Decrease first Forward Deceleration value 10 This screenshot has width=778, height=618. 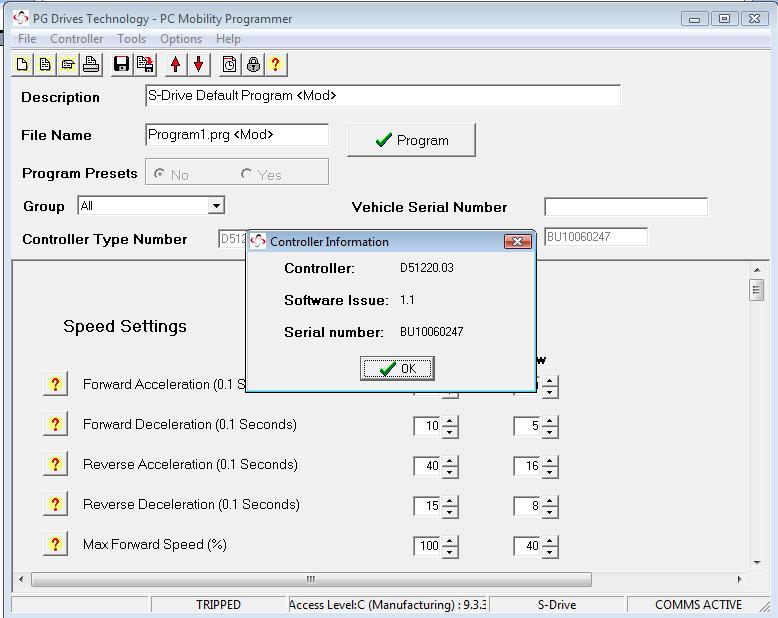pyautogui.click(x=450, y=432)
